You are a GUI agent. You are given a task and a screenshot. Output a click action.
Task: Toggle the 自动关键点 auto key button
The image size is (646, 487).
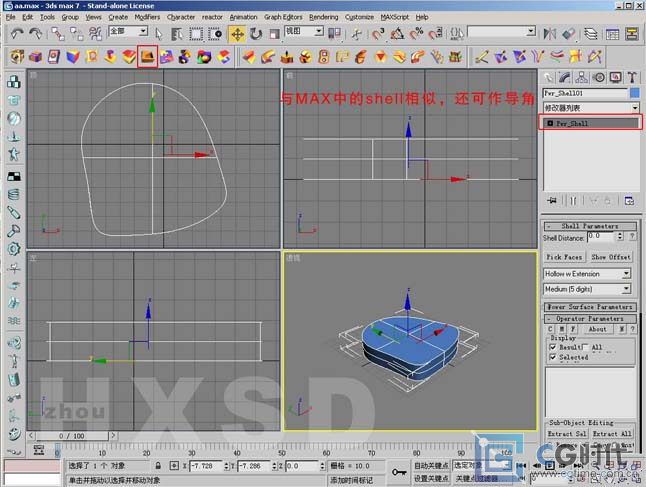click(431, 466)
